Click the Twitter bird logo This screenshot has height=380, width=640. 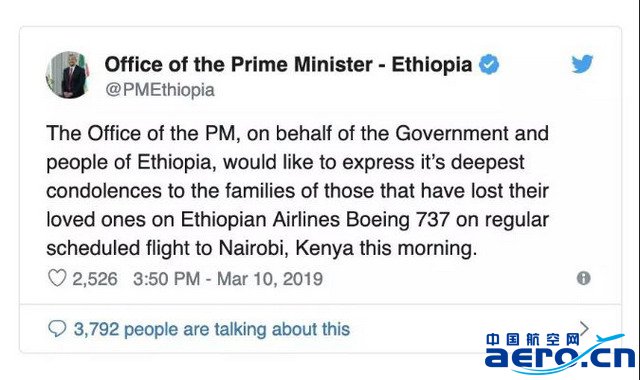click(x=582, y=64)
